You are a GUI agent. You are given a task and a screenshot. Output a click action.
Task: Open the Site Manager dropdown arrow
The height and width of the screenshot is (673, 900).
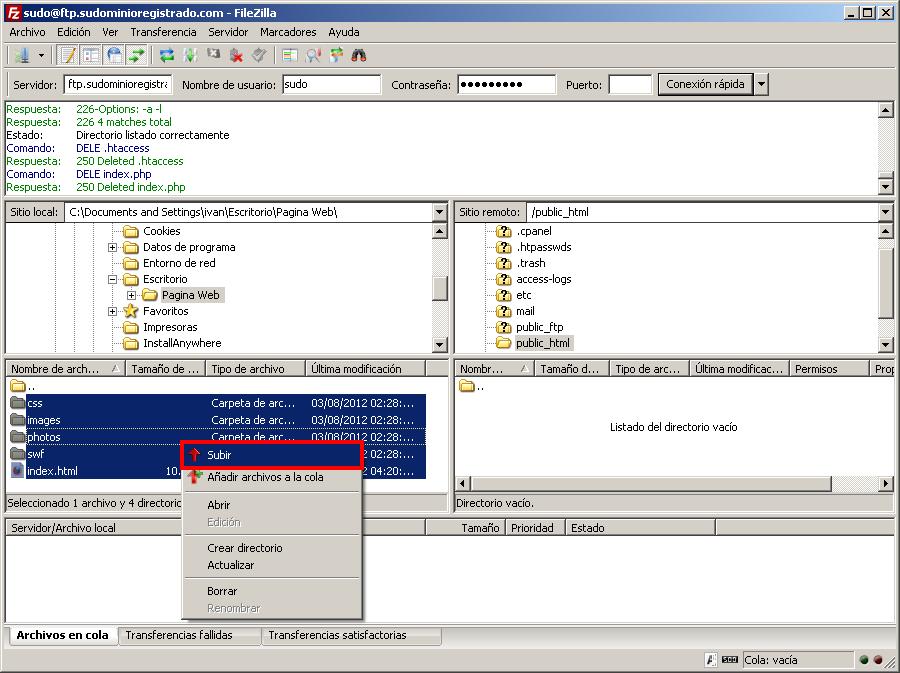(x=41, y=56)
